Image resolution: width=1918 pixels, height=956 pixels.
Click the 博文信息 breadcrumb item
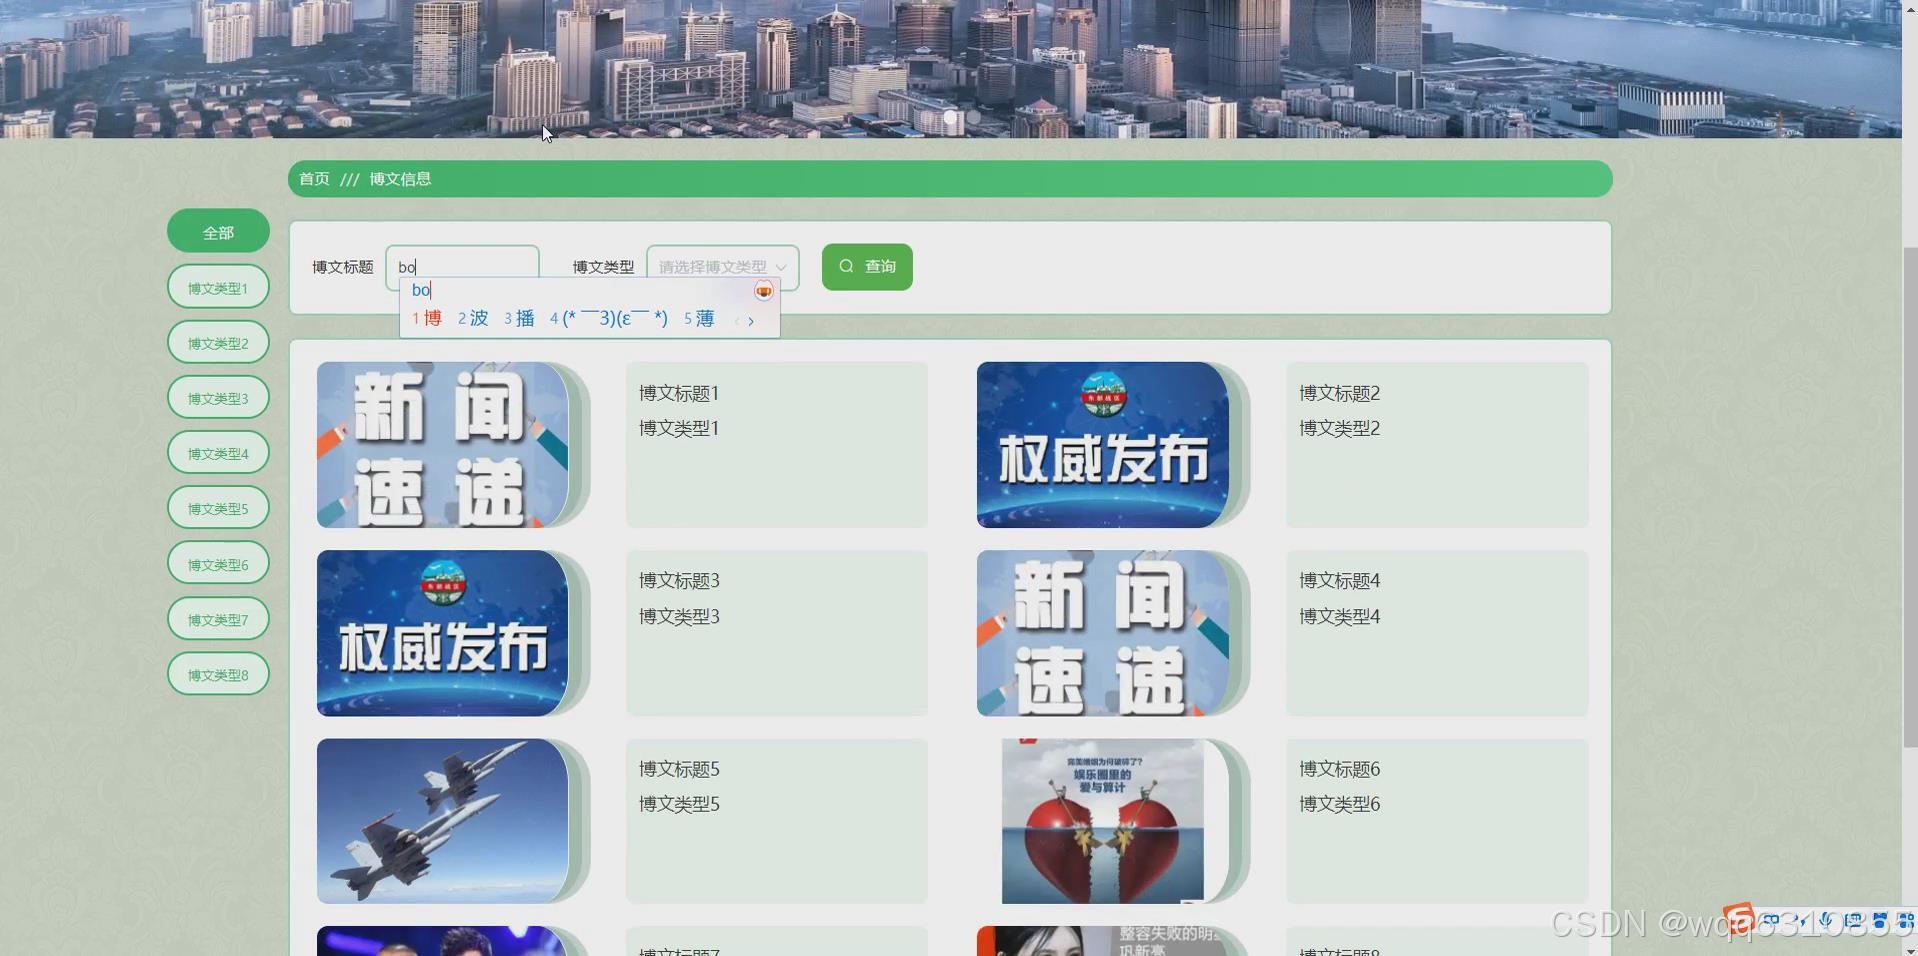pyautogui.click(x=400, y=179)
